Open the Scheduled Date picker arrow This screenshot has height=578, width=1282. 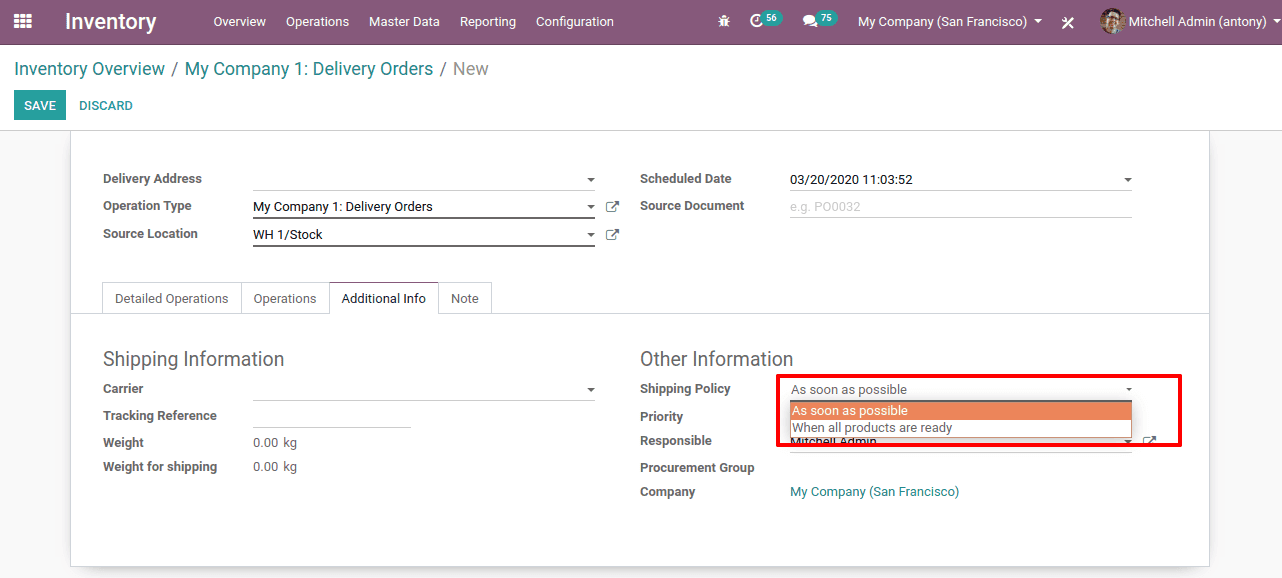pyautogui.click(x=1127, y=180)
